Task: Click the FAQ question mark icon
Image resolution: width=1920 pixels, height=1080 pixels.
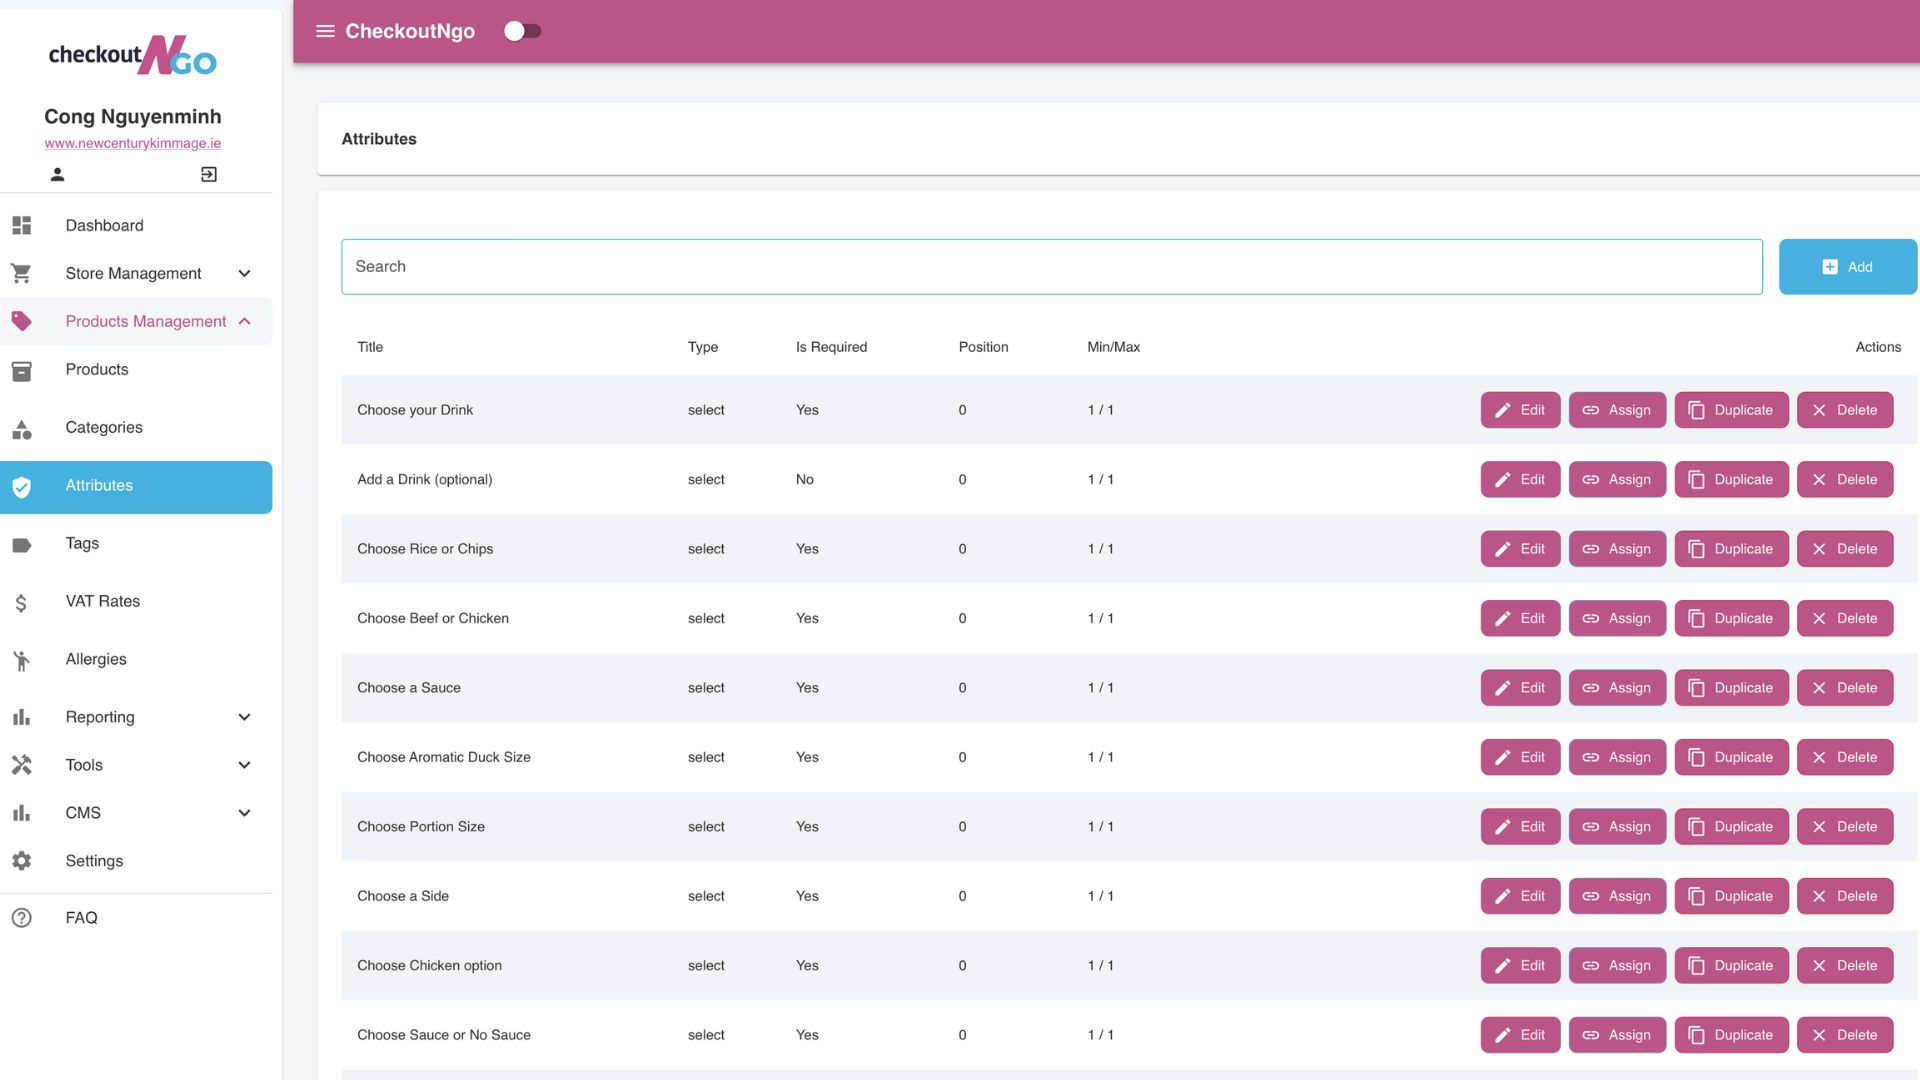Action: coord(22,918)
